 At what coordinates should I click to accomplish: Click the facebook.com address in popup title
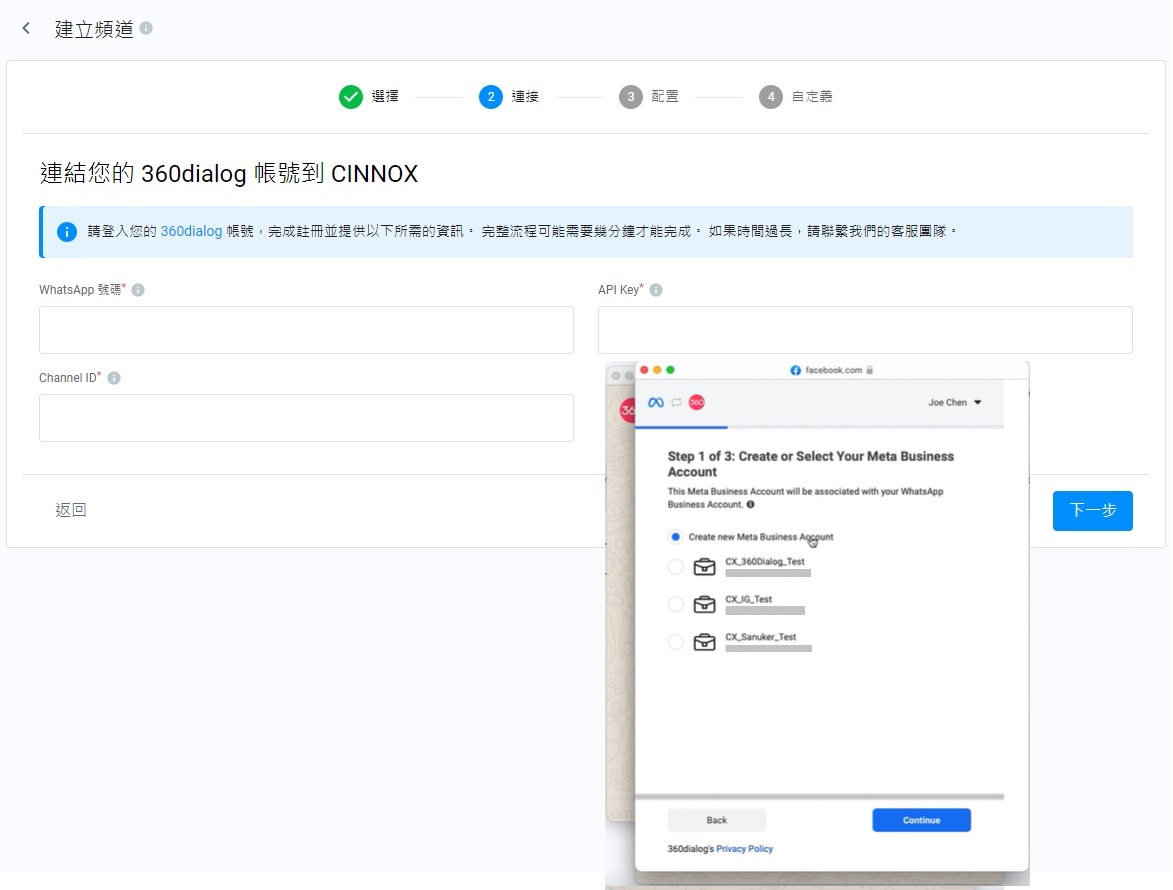(833, 370)
